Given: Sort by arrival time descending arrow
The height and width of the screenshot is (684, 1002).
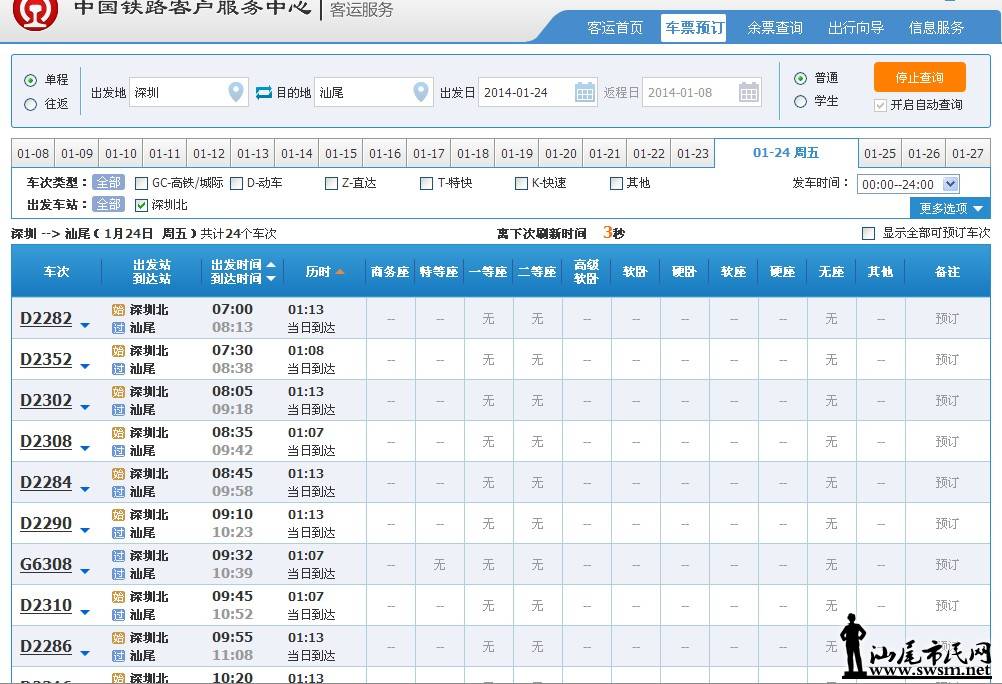Looking at the screenshot, I should coord(271,279).
